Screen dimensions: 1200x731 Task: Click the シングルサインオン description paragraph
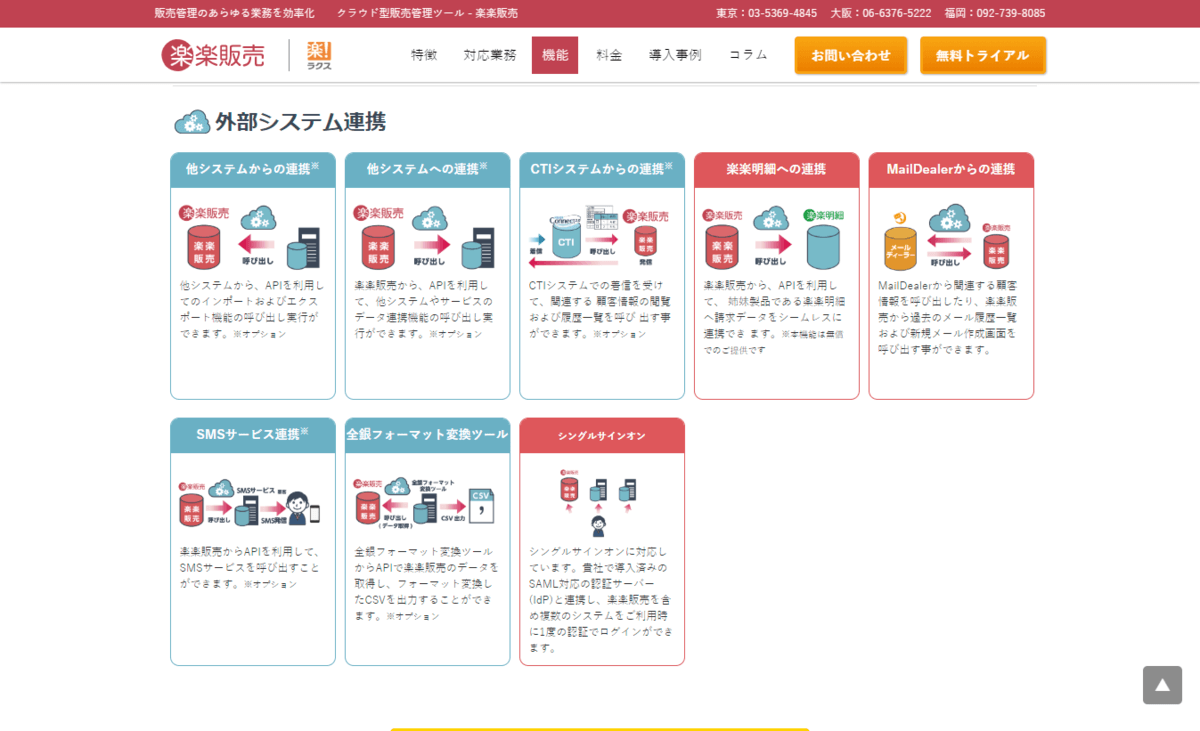tap(601, 600)
